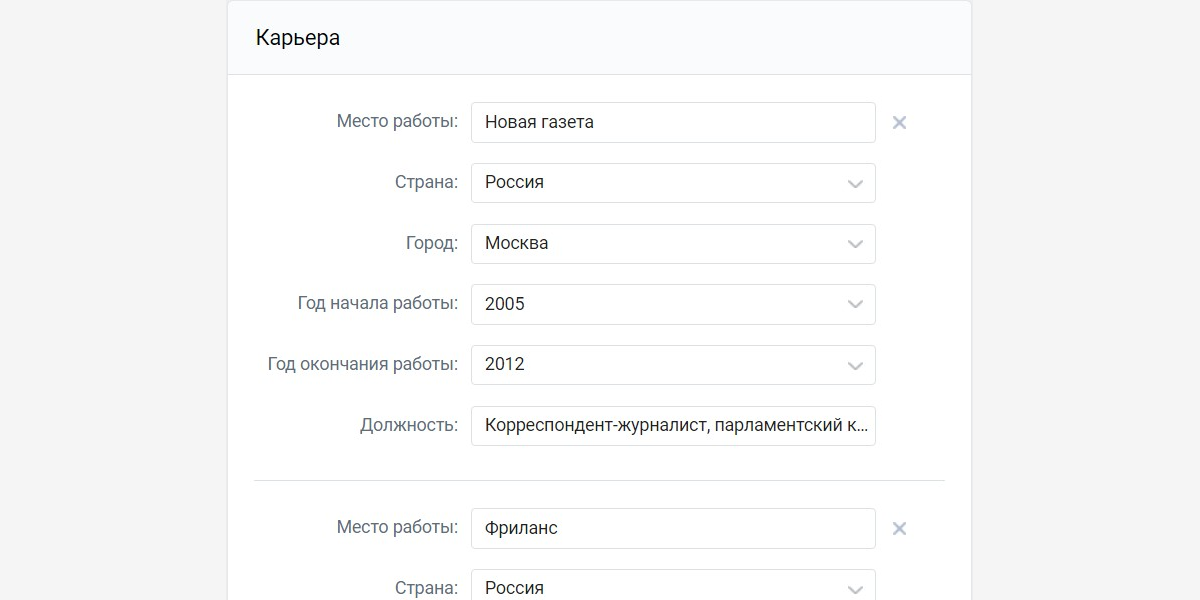The height and width of the screenshot is (600, 1200).
Task: Click chevron arrow beside year 2005
Action: (x=855, y=305)
